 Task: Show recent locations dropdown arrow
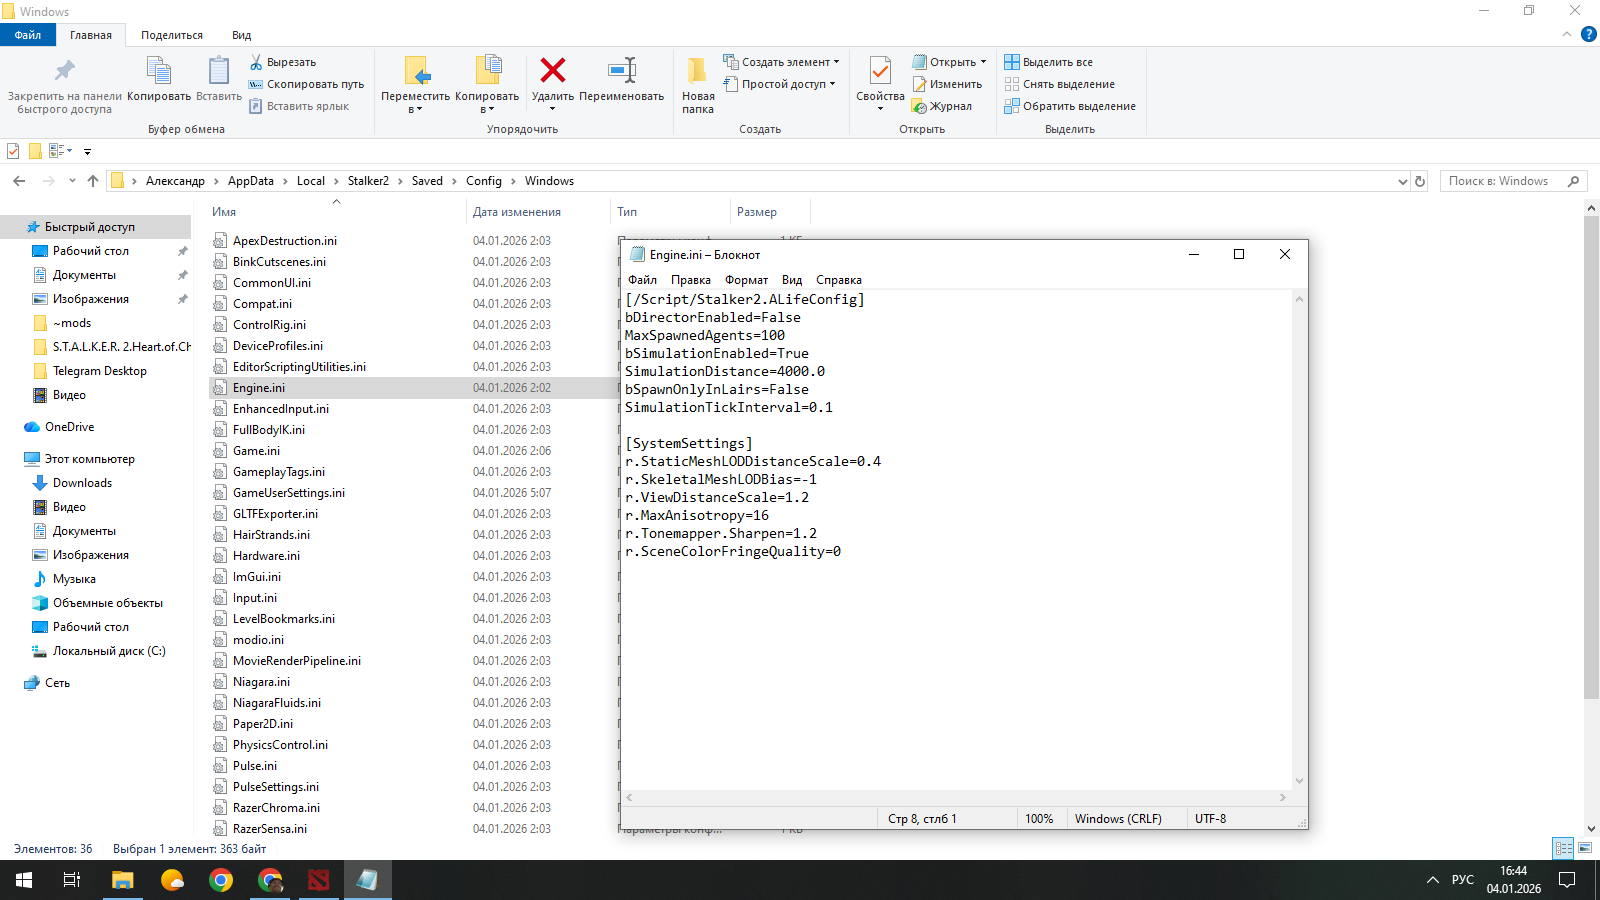pyautogui.click(x=72, y=181)
